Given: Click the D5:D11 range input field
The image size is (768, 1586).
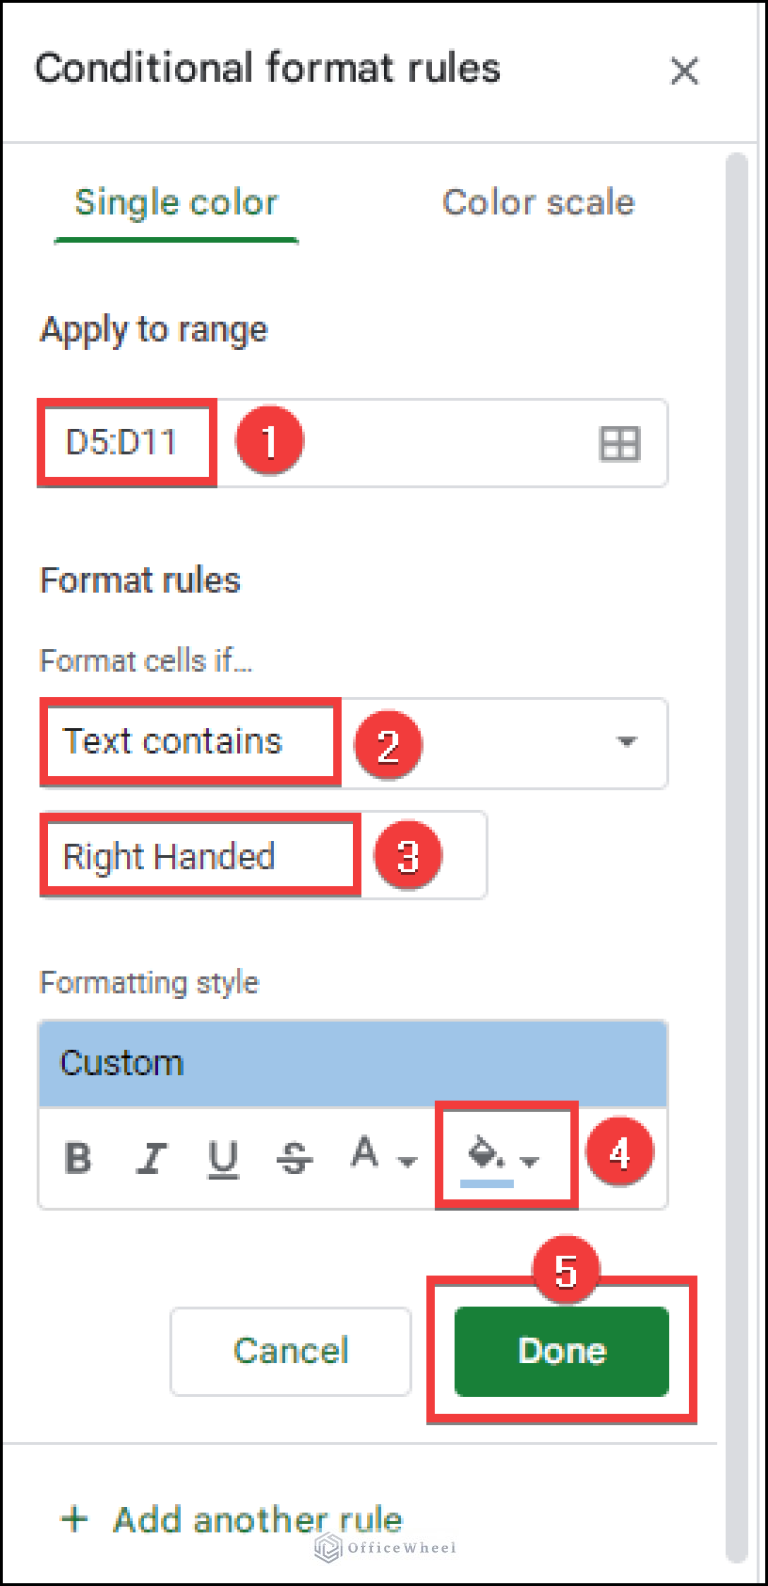Looking at the screenshot, I should point(125,442).
